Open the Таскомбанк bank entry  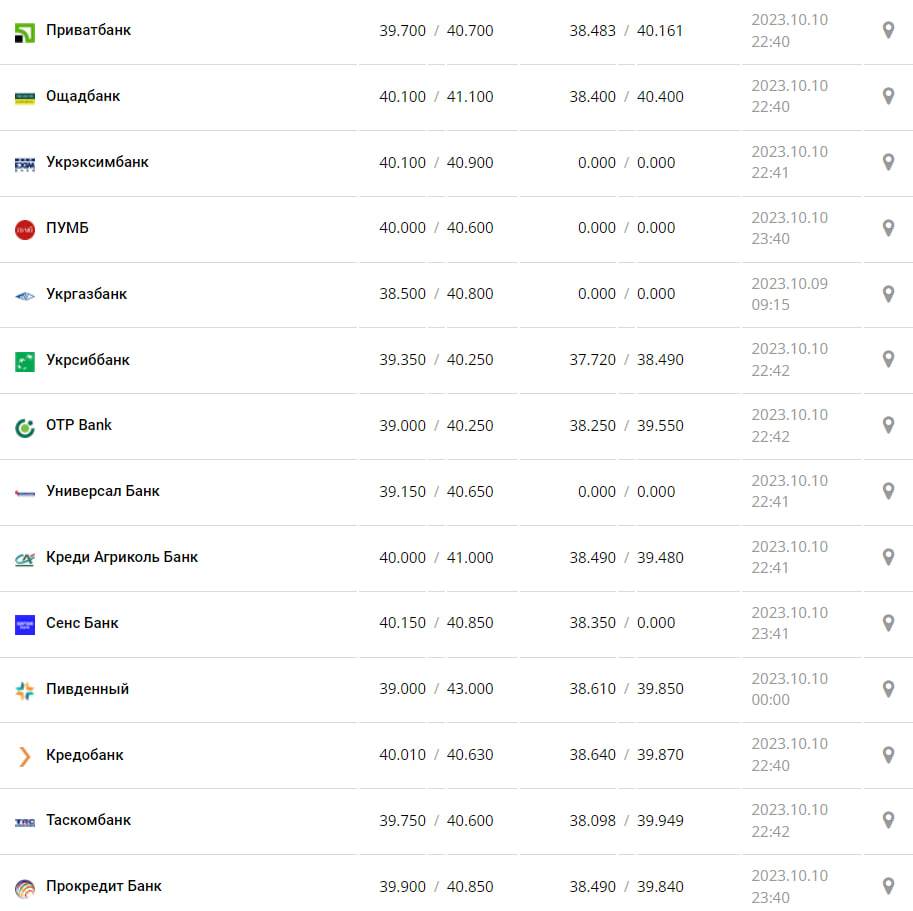88,820
